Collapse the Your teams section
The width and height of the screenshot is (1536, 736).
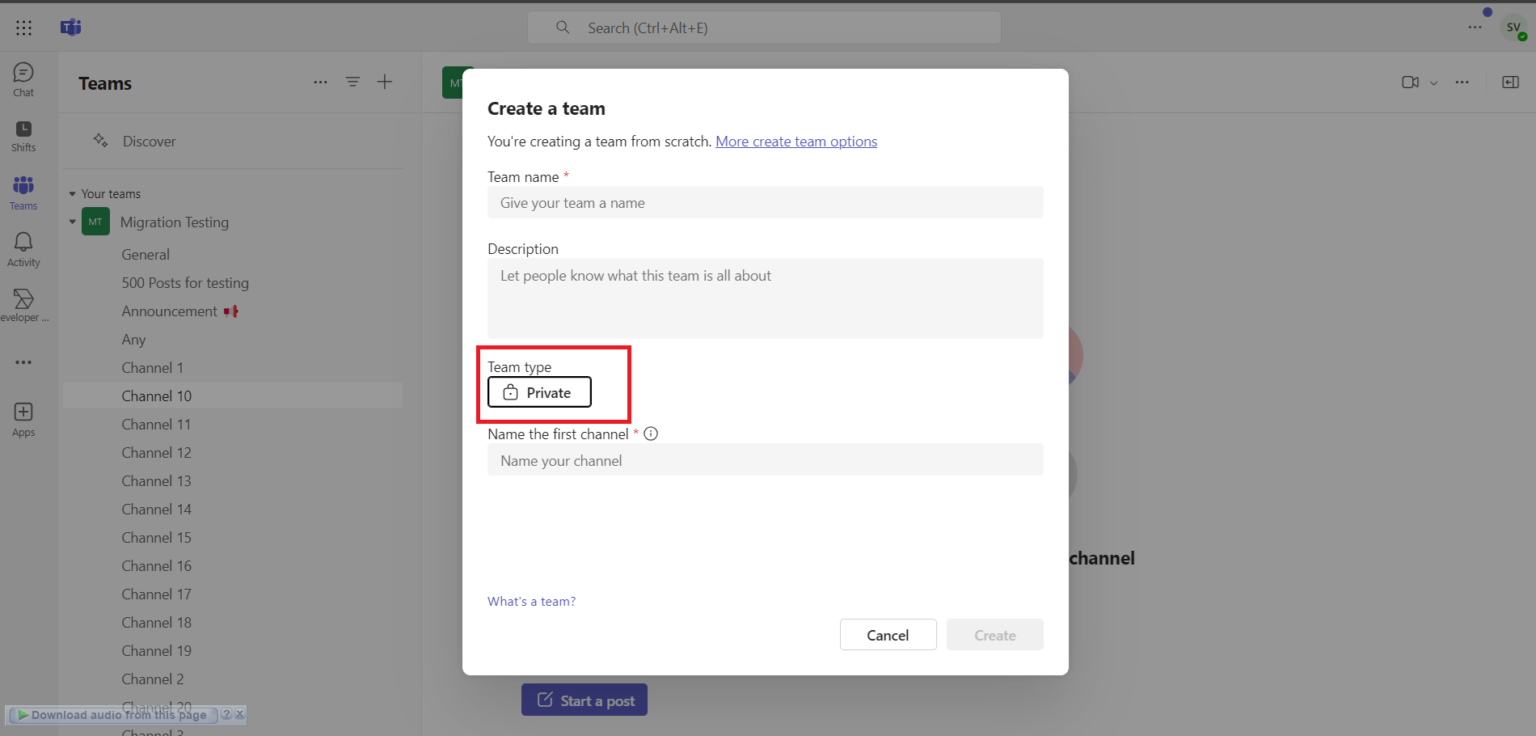(x=72, y=193)
